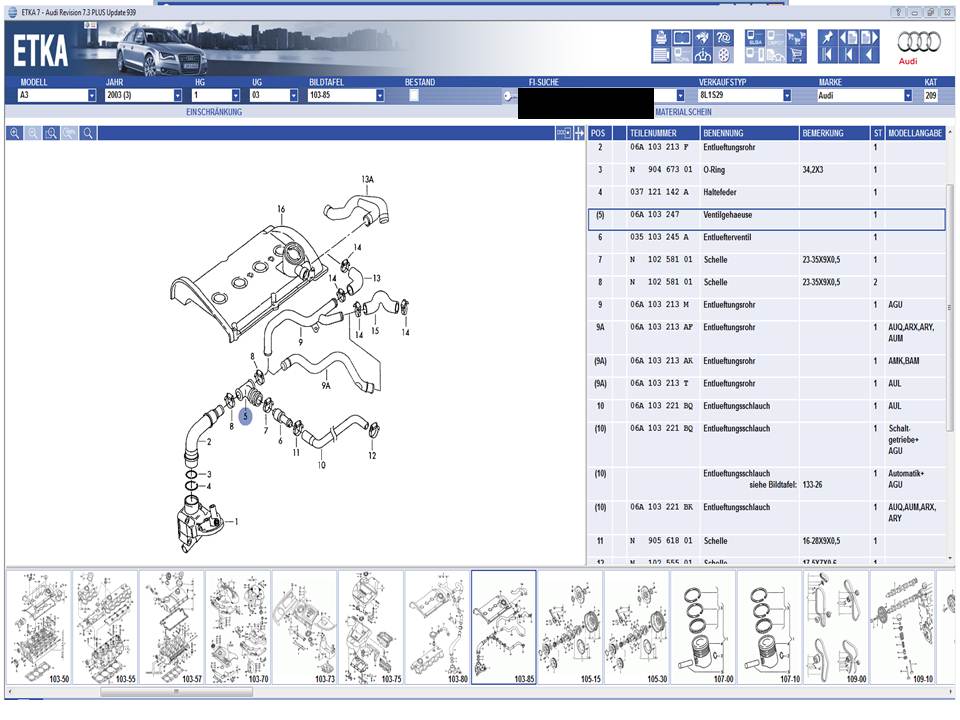
Task: Select the O-Ring row text
Action: [x=714, y=170]
